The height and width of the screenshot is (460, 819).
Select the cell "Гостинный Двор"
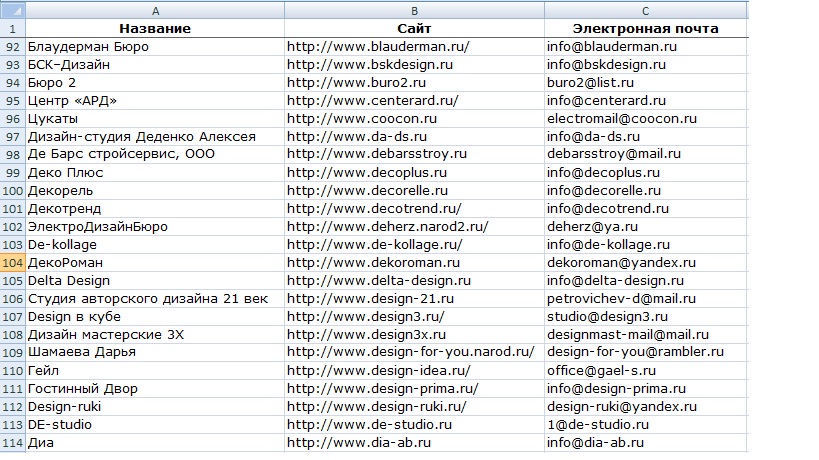pos(83,388)
